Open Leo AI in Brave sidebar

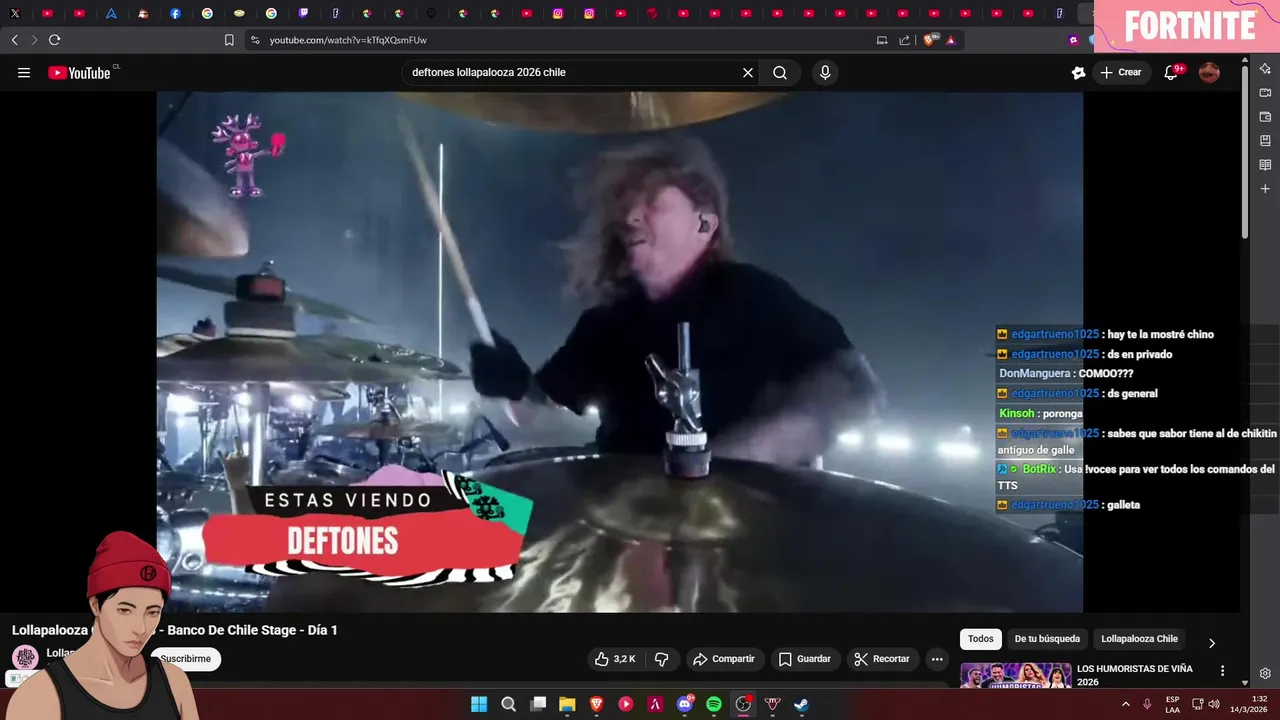[1265, 68]
